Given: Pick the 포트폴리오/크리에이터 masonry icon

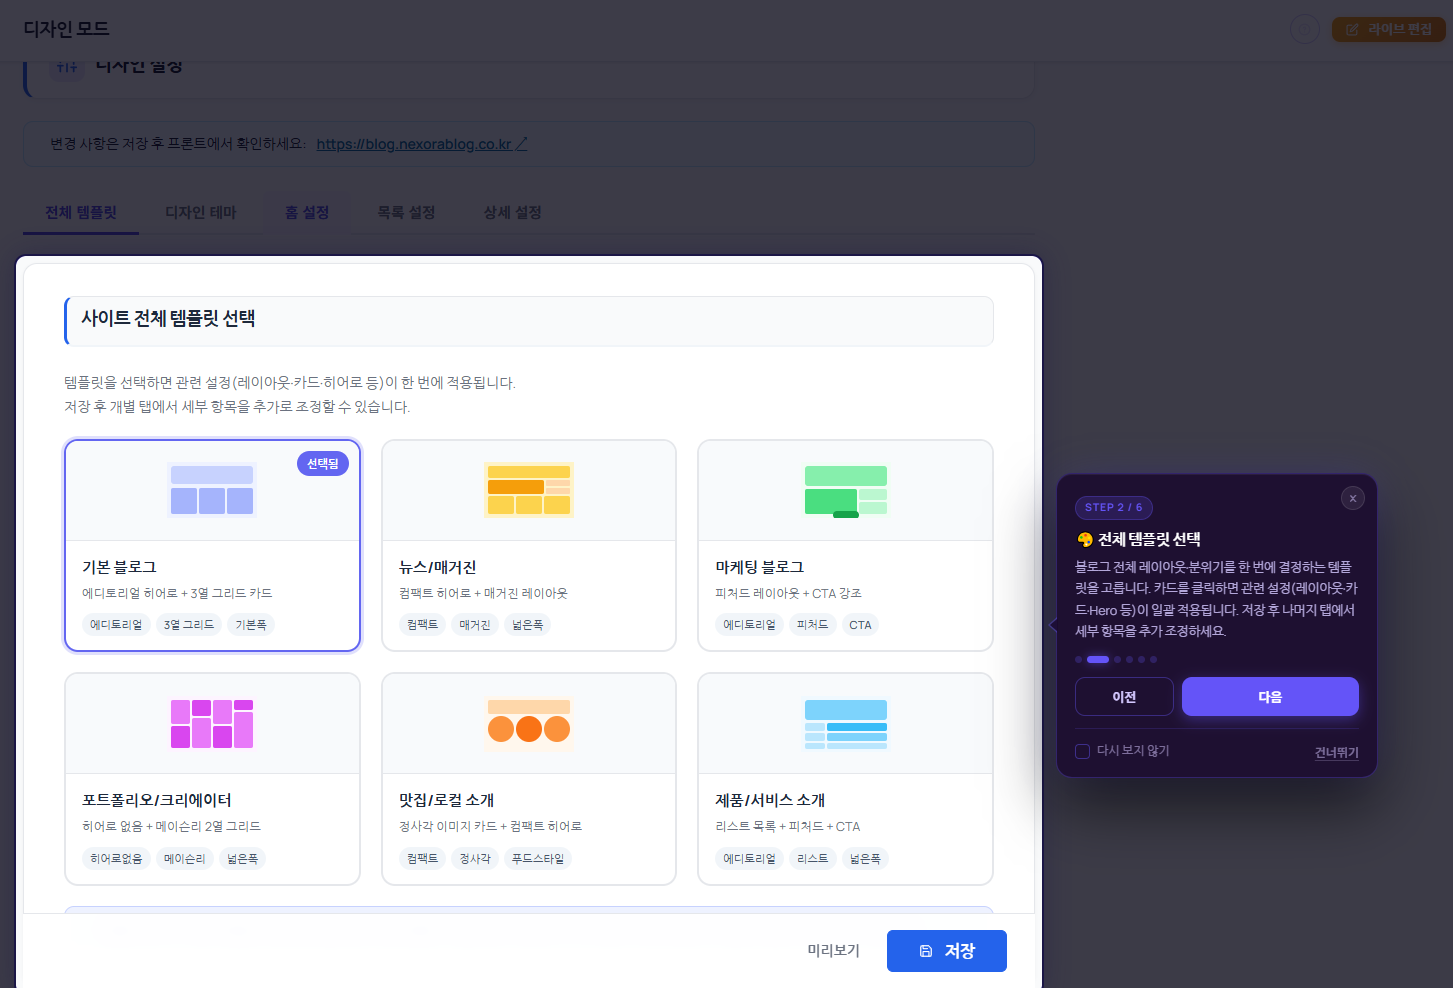Looking at the screenshot, I should coord(212,723).
